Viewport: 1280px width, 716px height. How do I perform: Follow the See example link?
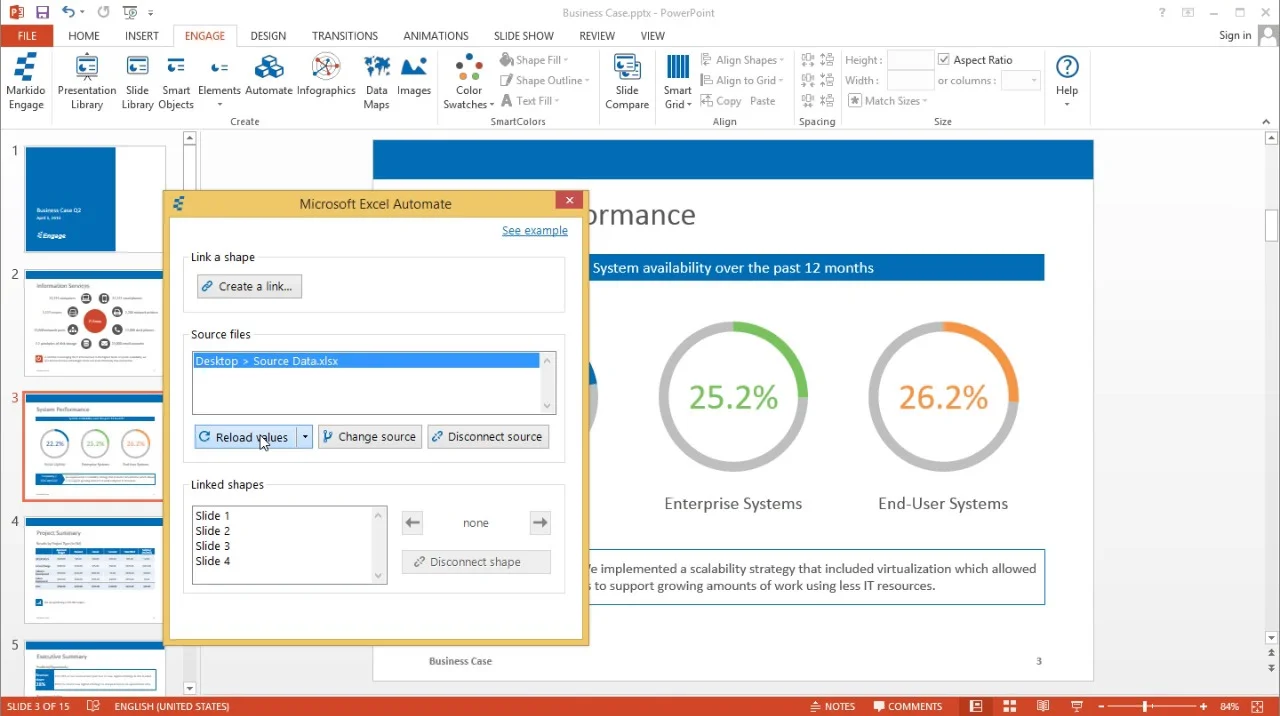[x=534, y=230]
